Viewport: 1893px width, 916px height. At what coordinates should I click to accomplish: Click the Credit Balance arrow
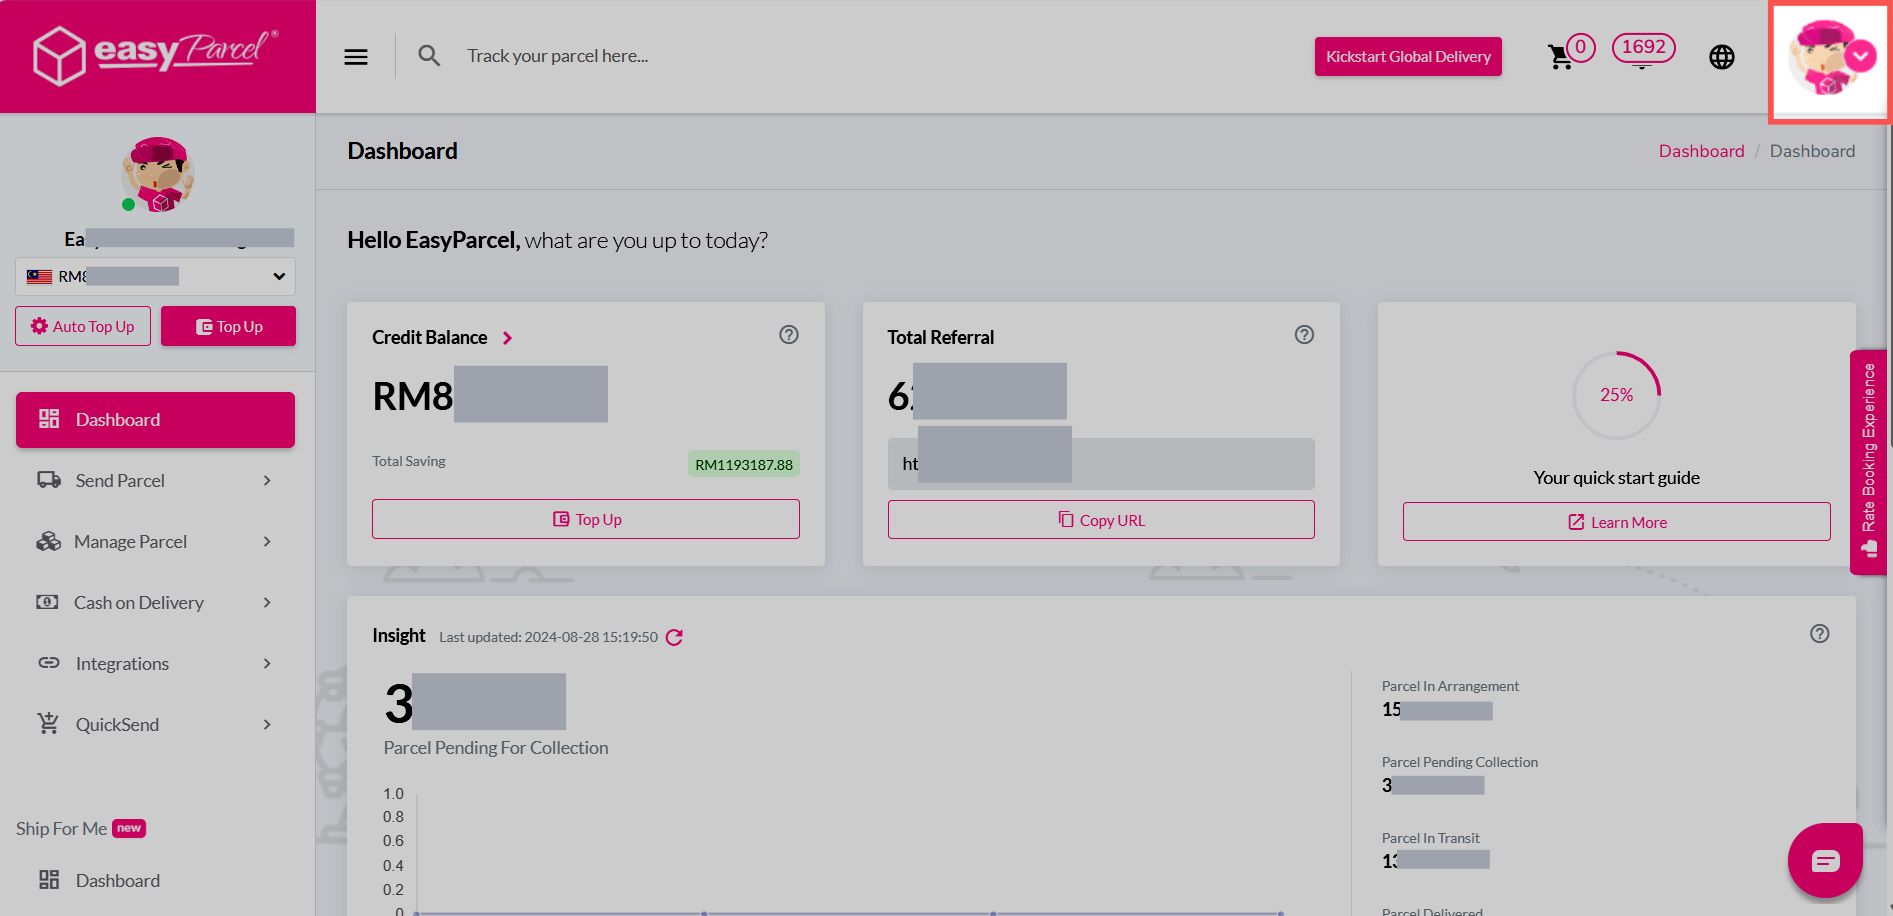tap(507, 338)
